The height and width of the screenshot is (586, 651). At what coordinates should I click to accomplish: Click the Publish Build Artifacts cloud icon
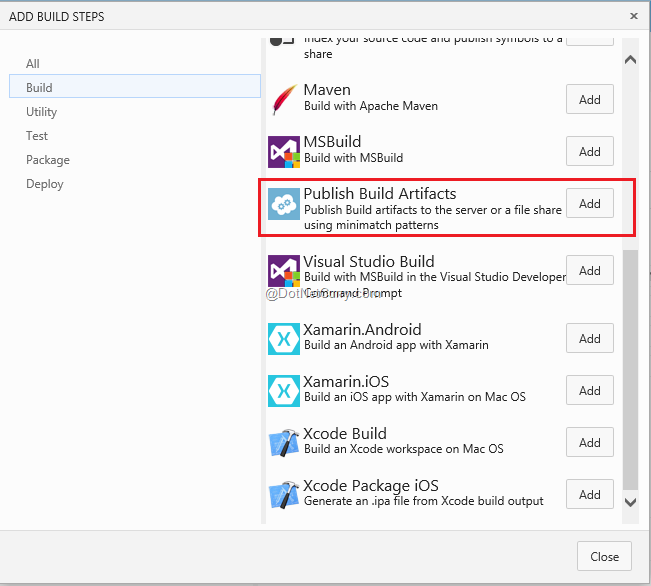tap(284, 204)
